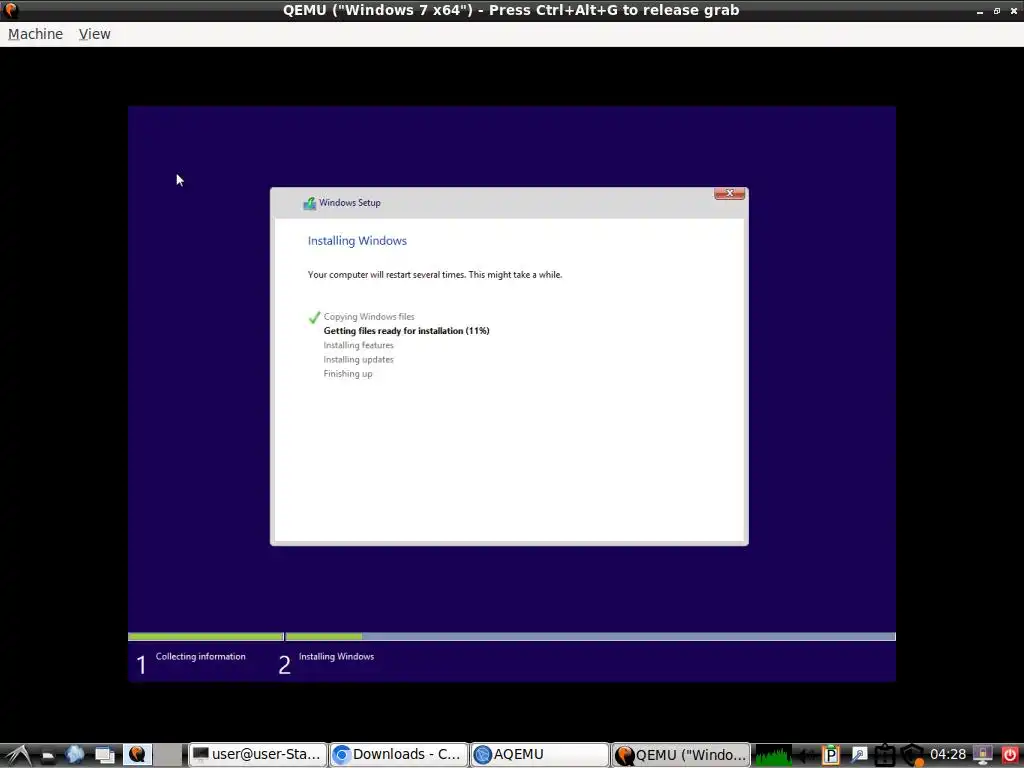Click the screen lock monitor icon
Viewport: 1024px width, 768px height.
click(983, 756)
